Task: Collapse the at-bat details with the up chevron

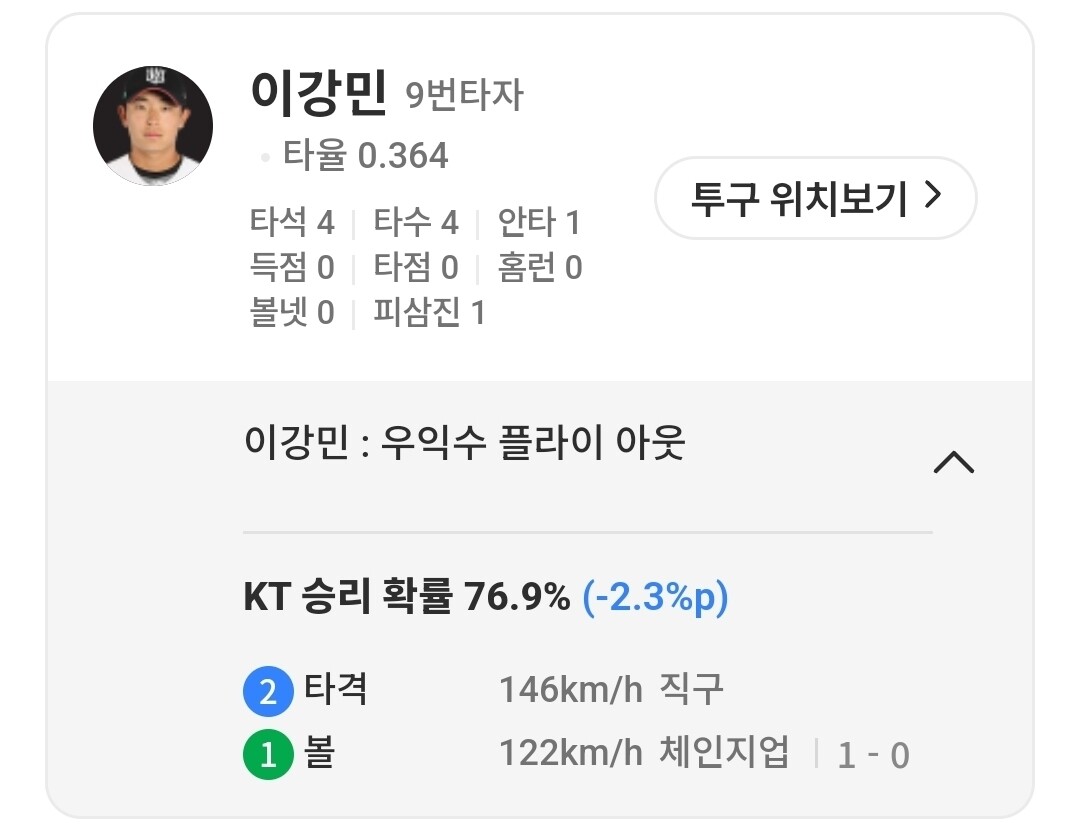Action: [953, 462]
